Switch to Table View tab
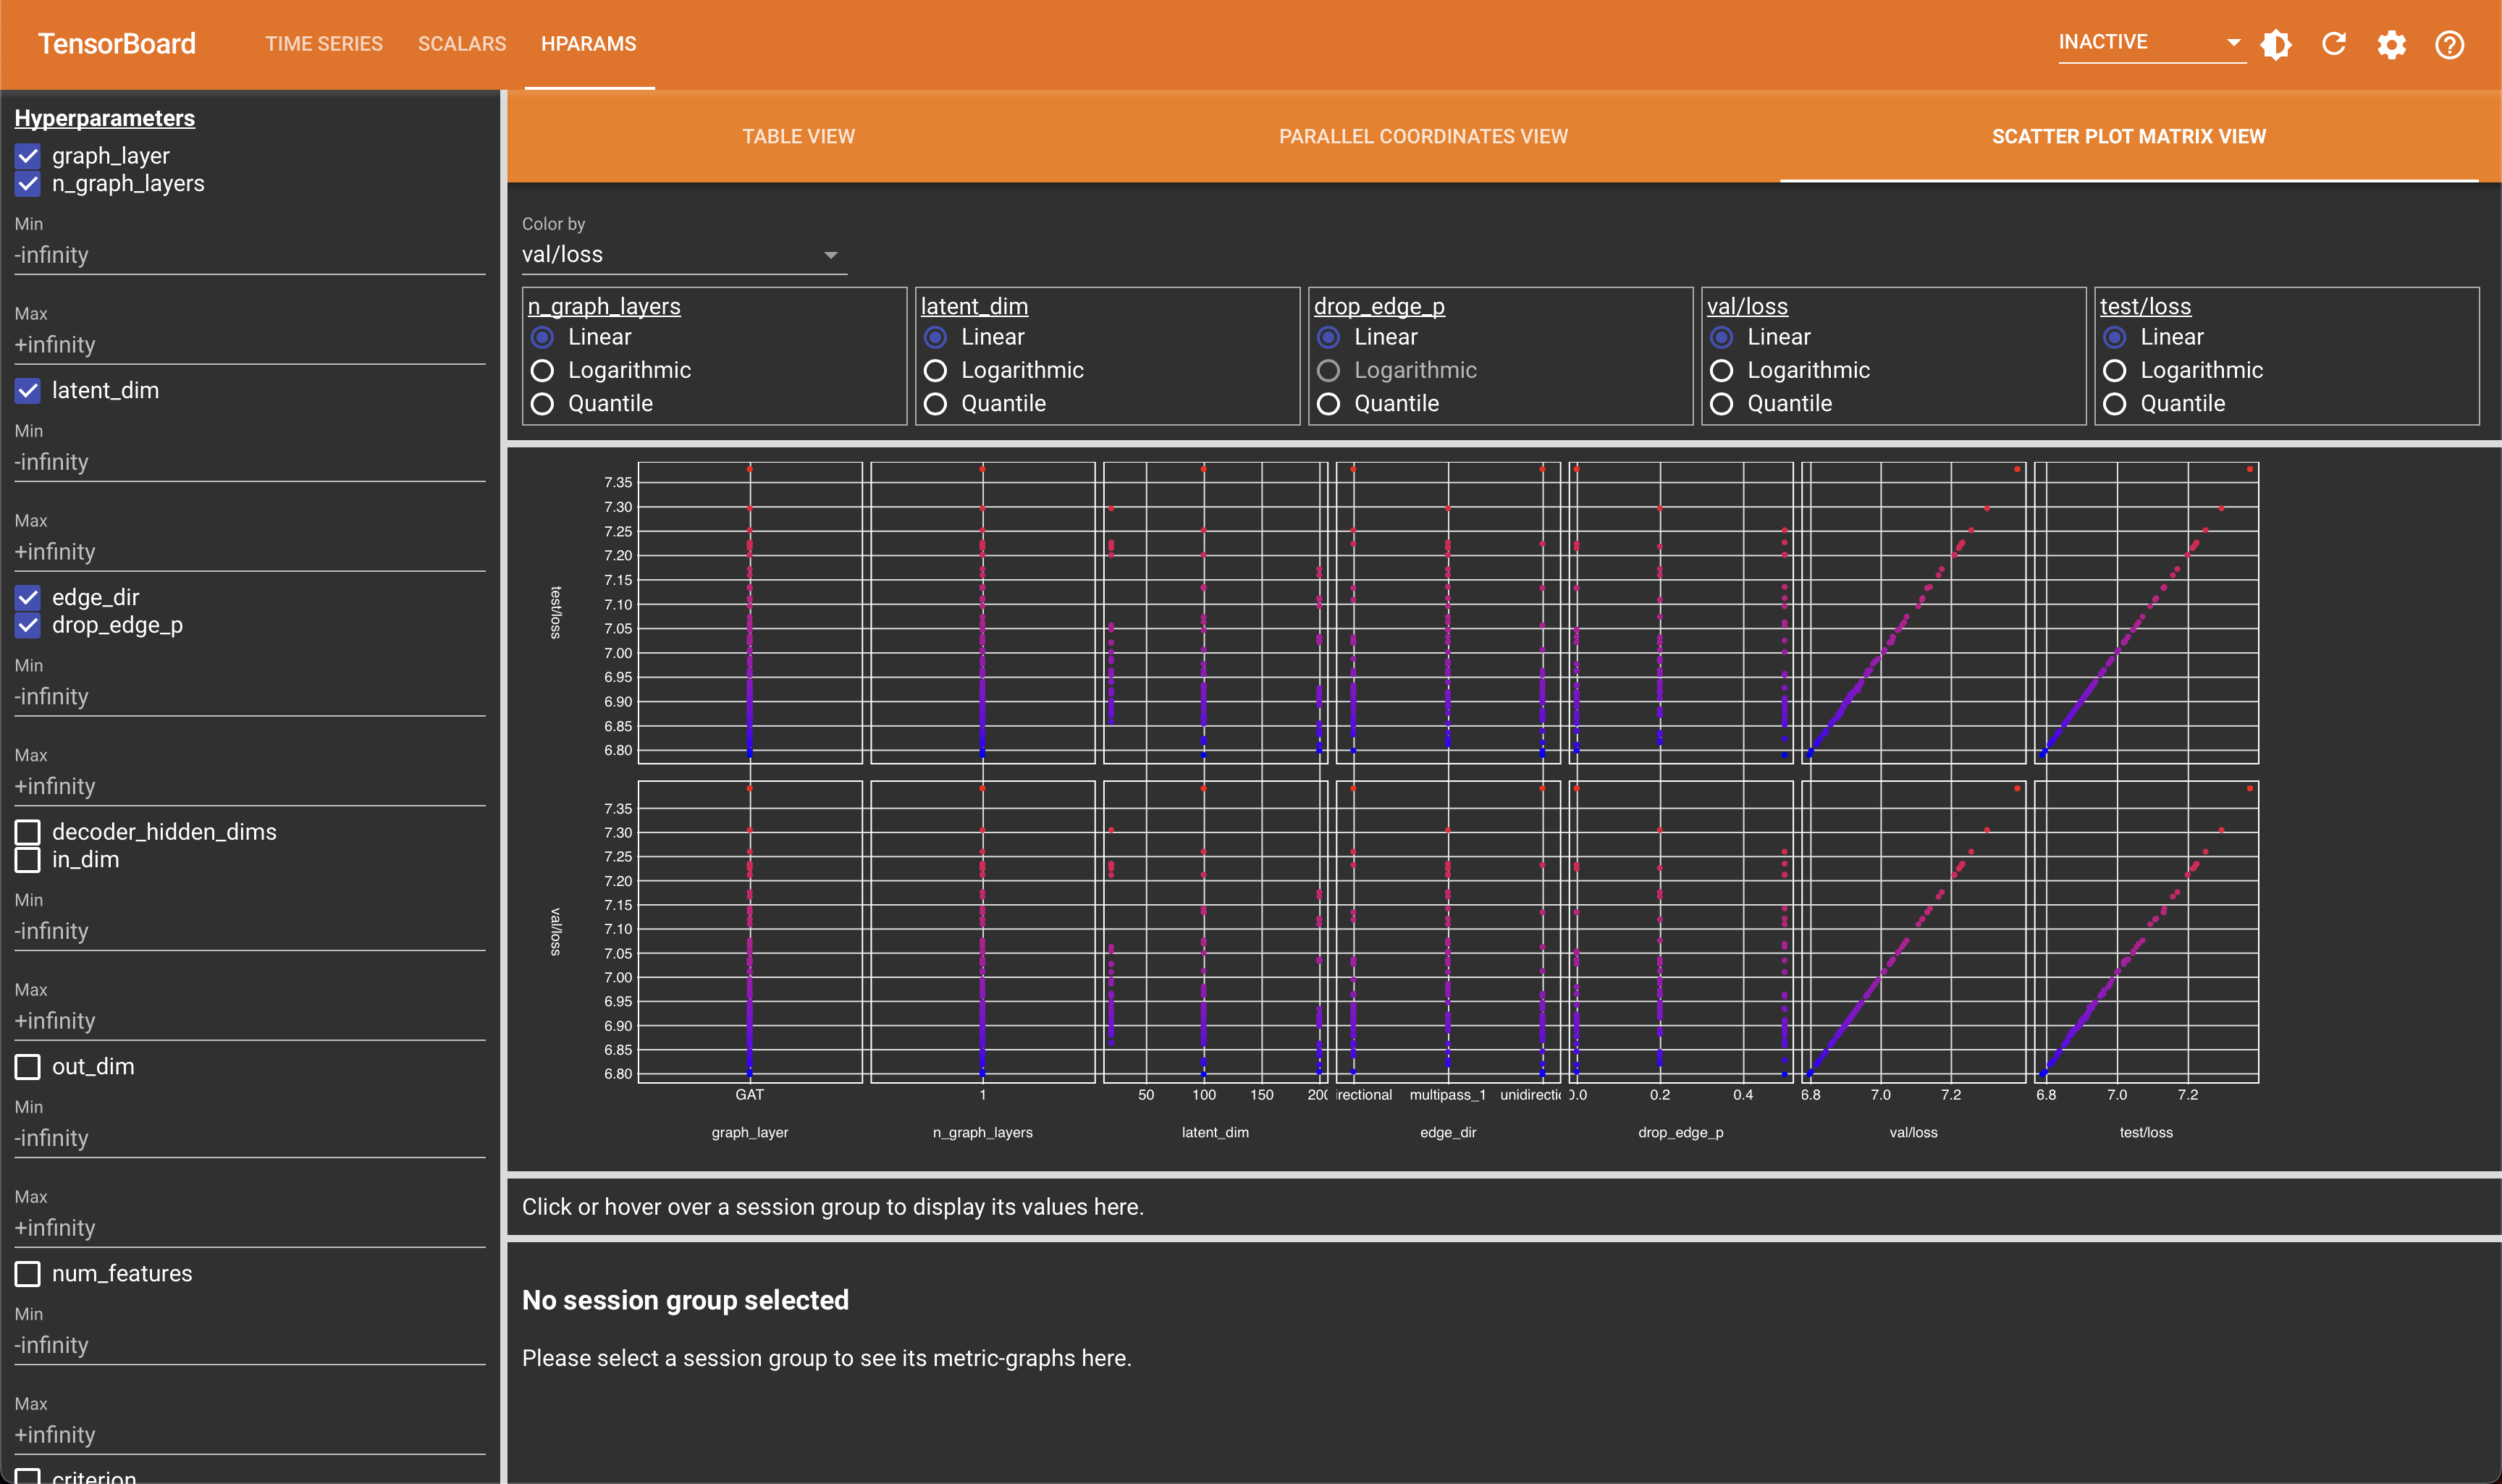The width and height of the screenshot is (2502, 1484). [x=798, y=137]
